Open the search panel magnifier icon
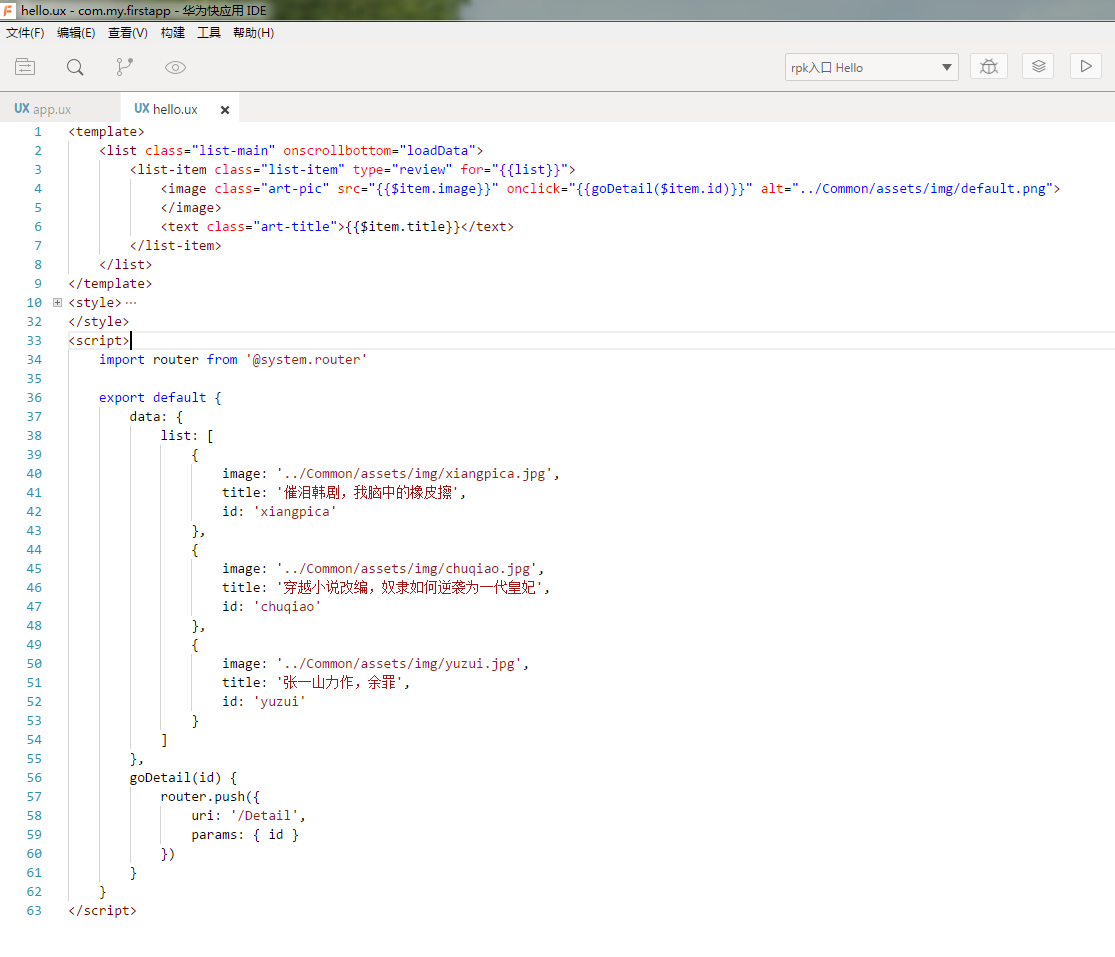This screenshot has height=957, width=1115. (75, 67)
